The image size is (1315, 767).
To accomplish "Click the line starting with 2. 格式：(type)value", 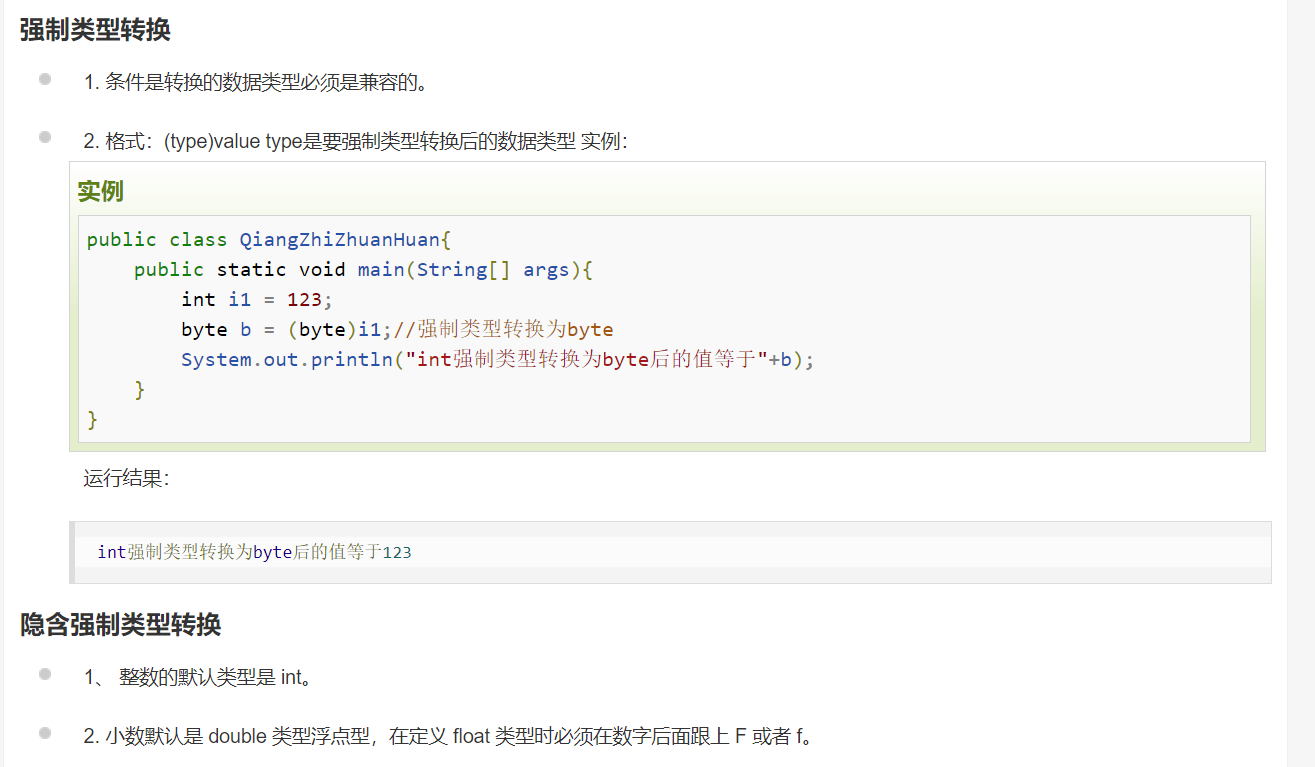I will pos(355,141).
